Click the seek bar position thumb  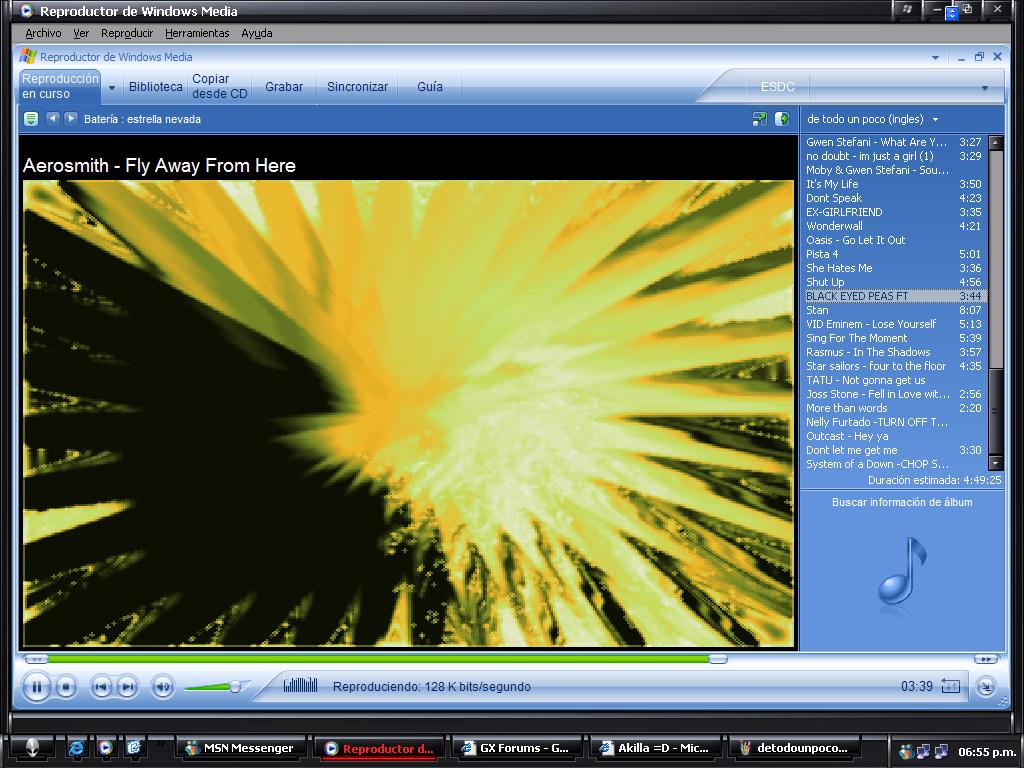click(x=718, y=660)
